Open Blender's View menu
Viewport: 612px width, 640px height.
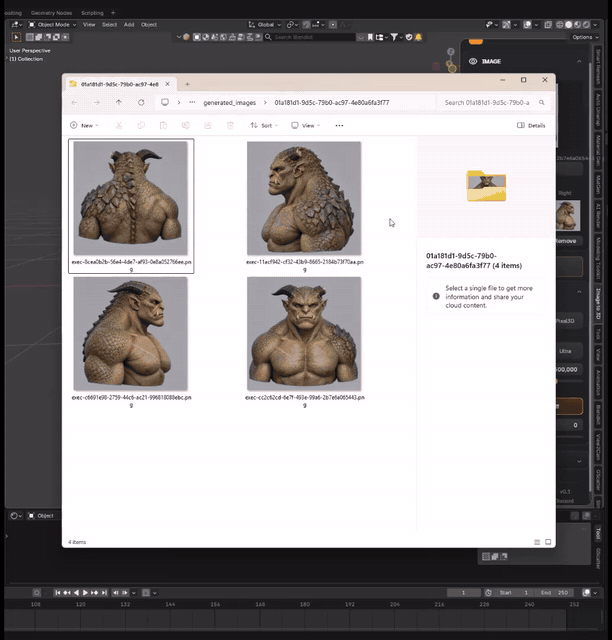[89, 25]
